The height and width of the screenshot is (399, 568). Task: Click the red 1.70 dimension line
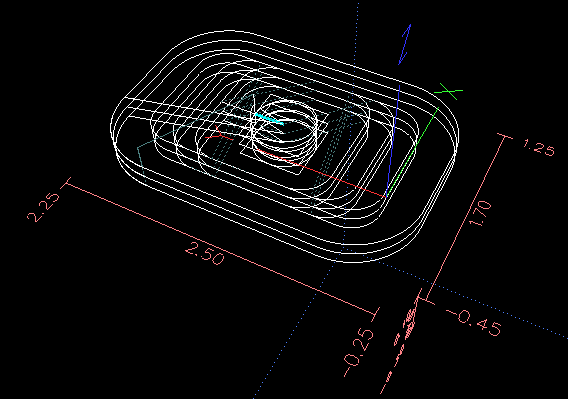point(465,217)
